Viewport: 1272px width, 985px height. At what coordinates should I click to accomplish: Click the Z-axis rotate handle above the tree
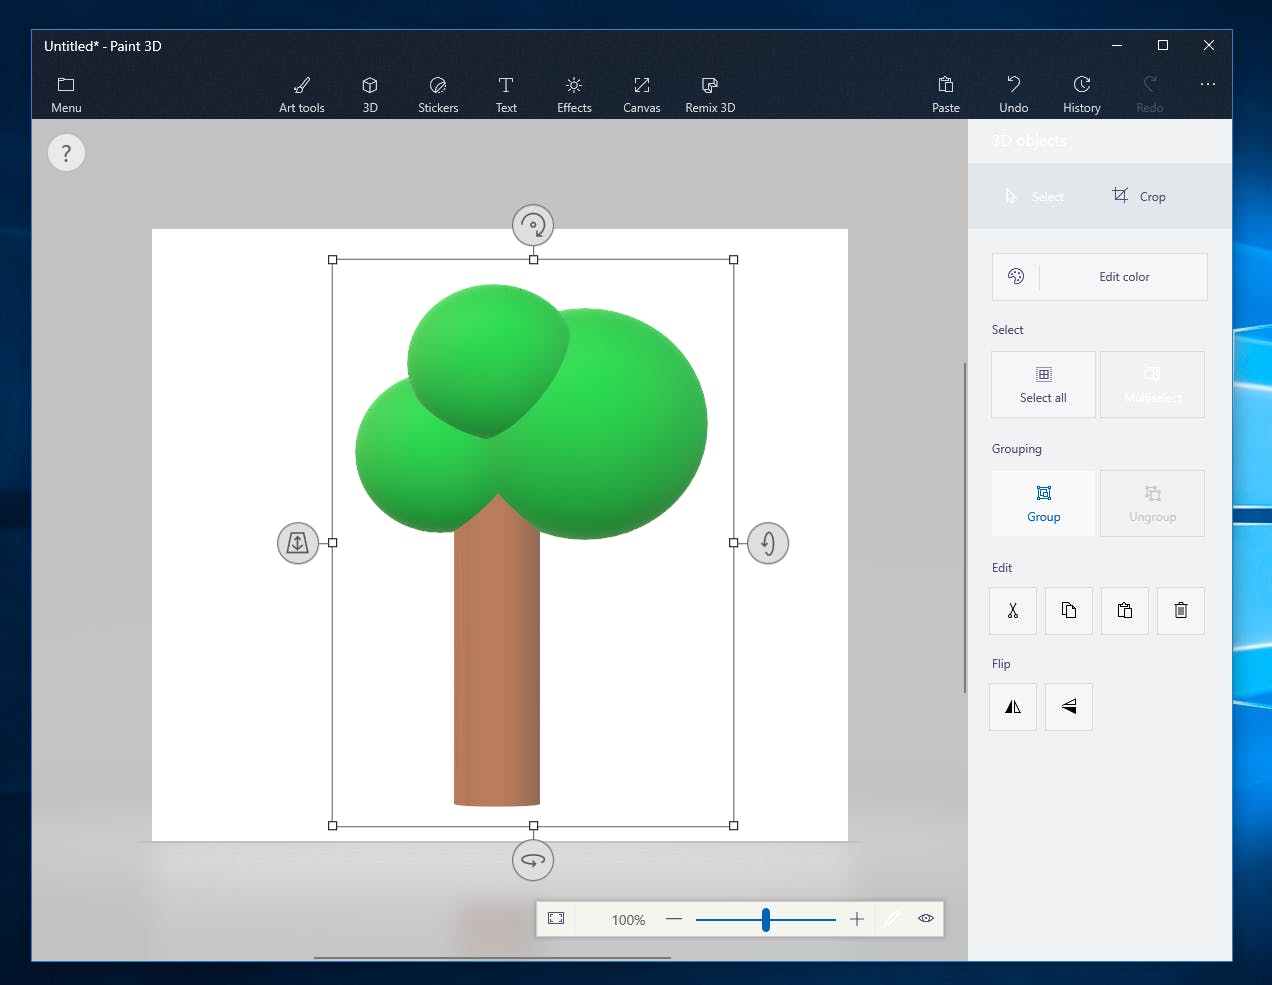(x=533, y=225)
